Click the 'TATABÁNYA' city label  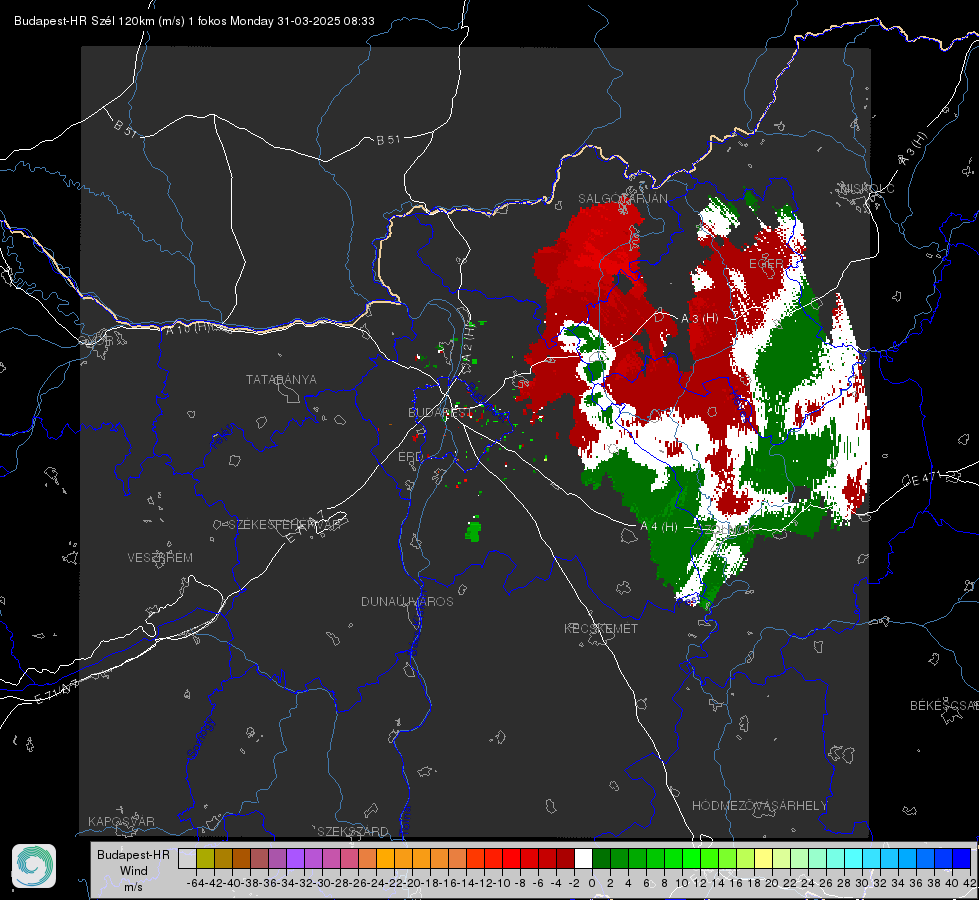point(281,380)
